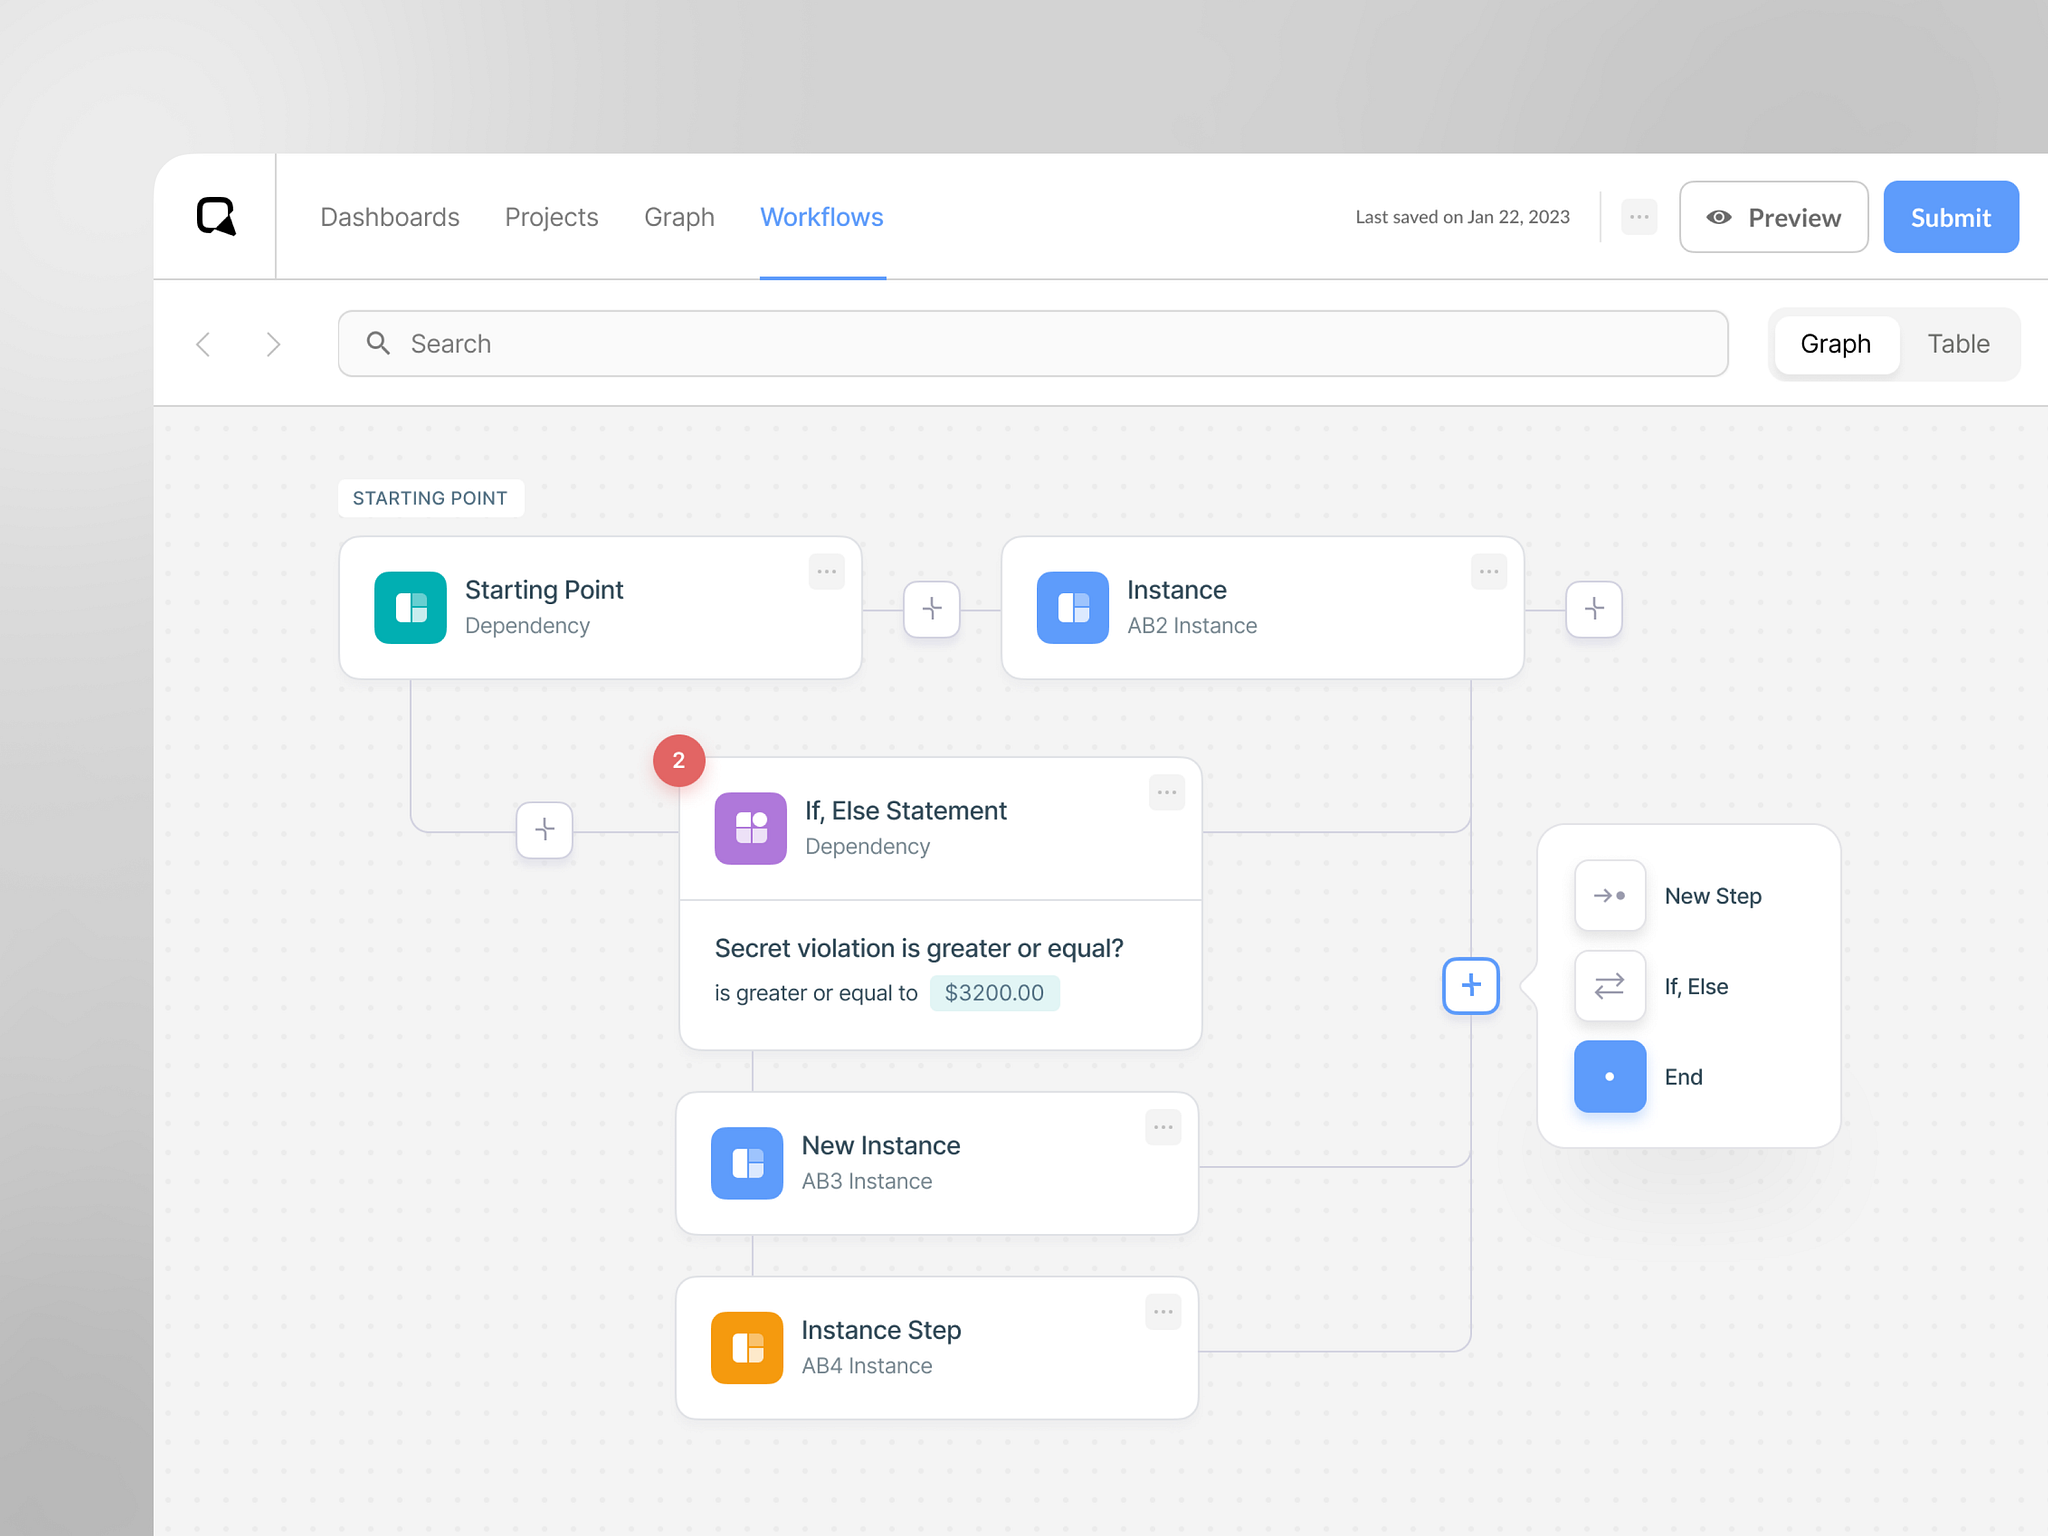Toggle Preview mode with the eye button
The image size is (2048, 1536).
click(x=1773, y=217)
